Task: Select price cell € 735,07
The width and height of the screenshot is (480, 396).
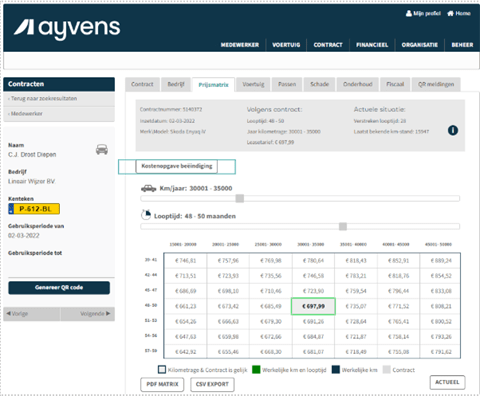Action: pyautogui.click(x=356, y=306)
